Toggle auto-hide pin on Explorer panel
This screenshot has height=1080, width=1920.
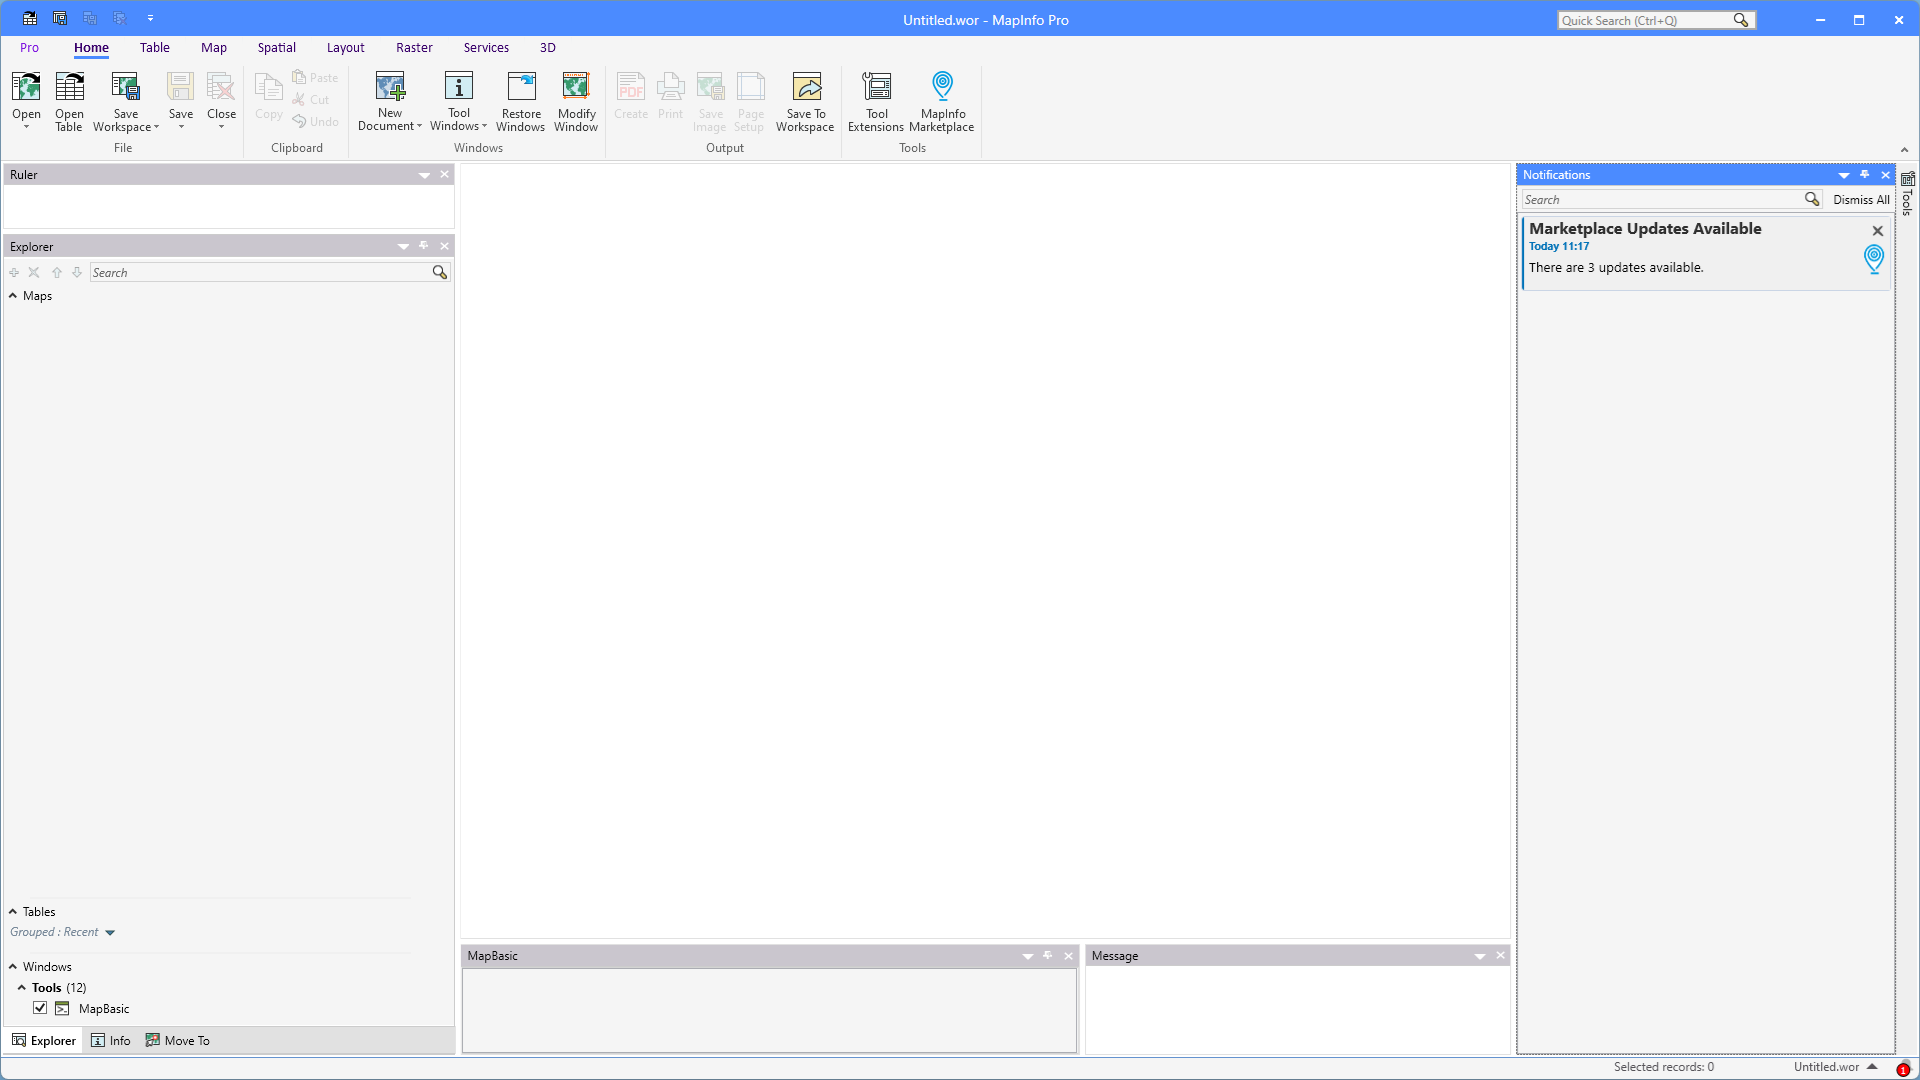pyautogui.click(x=424, y=246)
